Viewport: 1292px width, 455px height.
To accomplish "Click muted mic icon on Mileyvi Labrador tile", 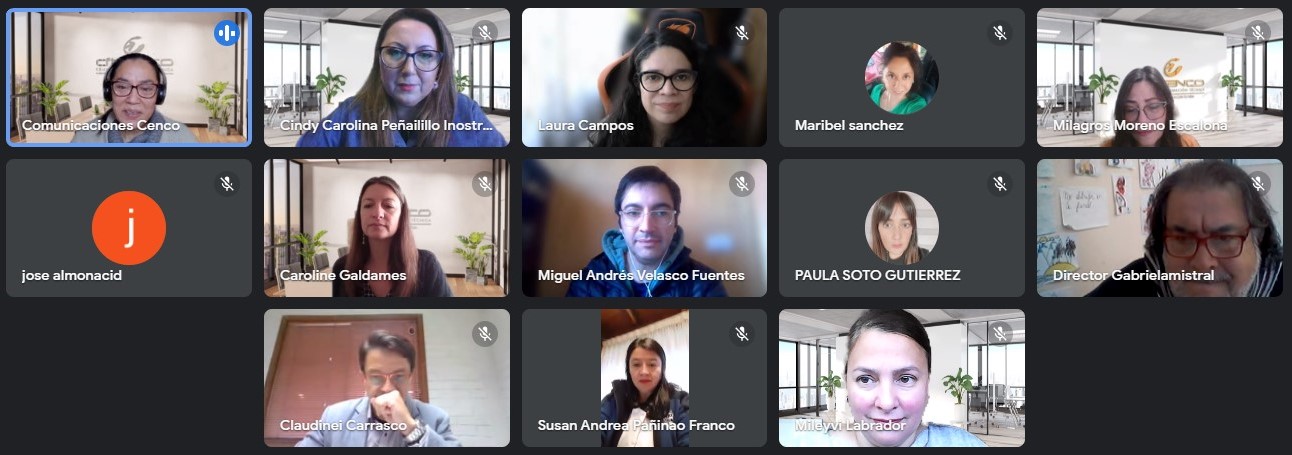I will click(x=1000, y=334).
